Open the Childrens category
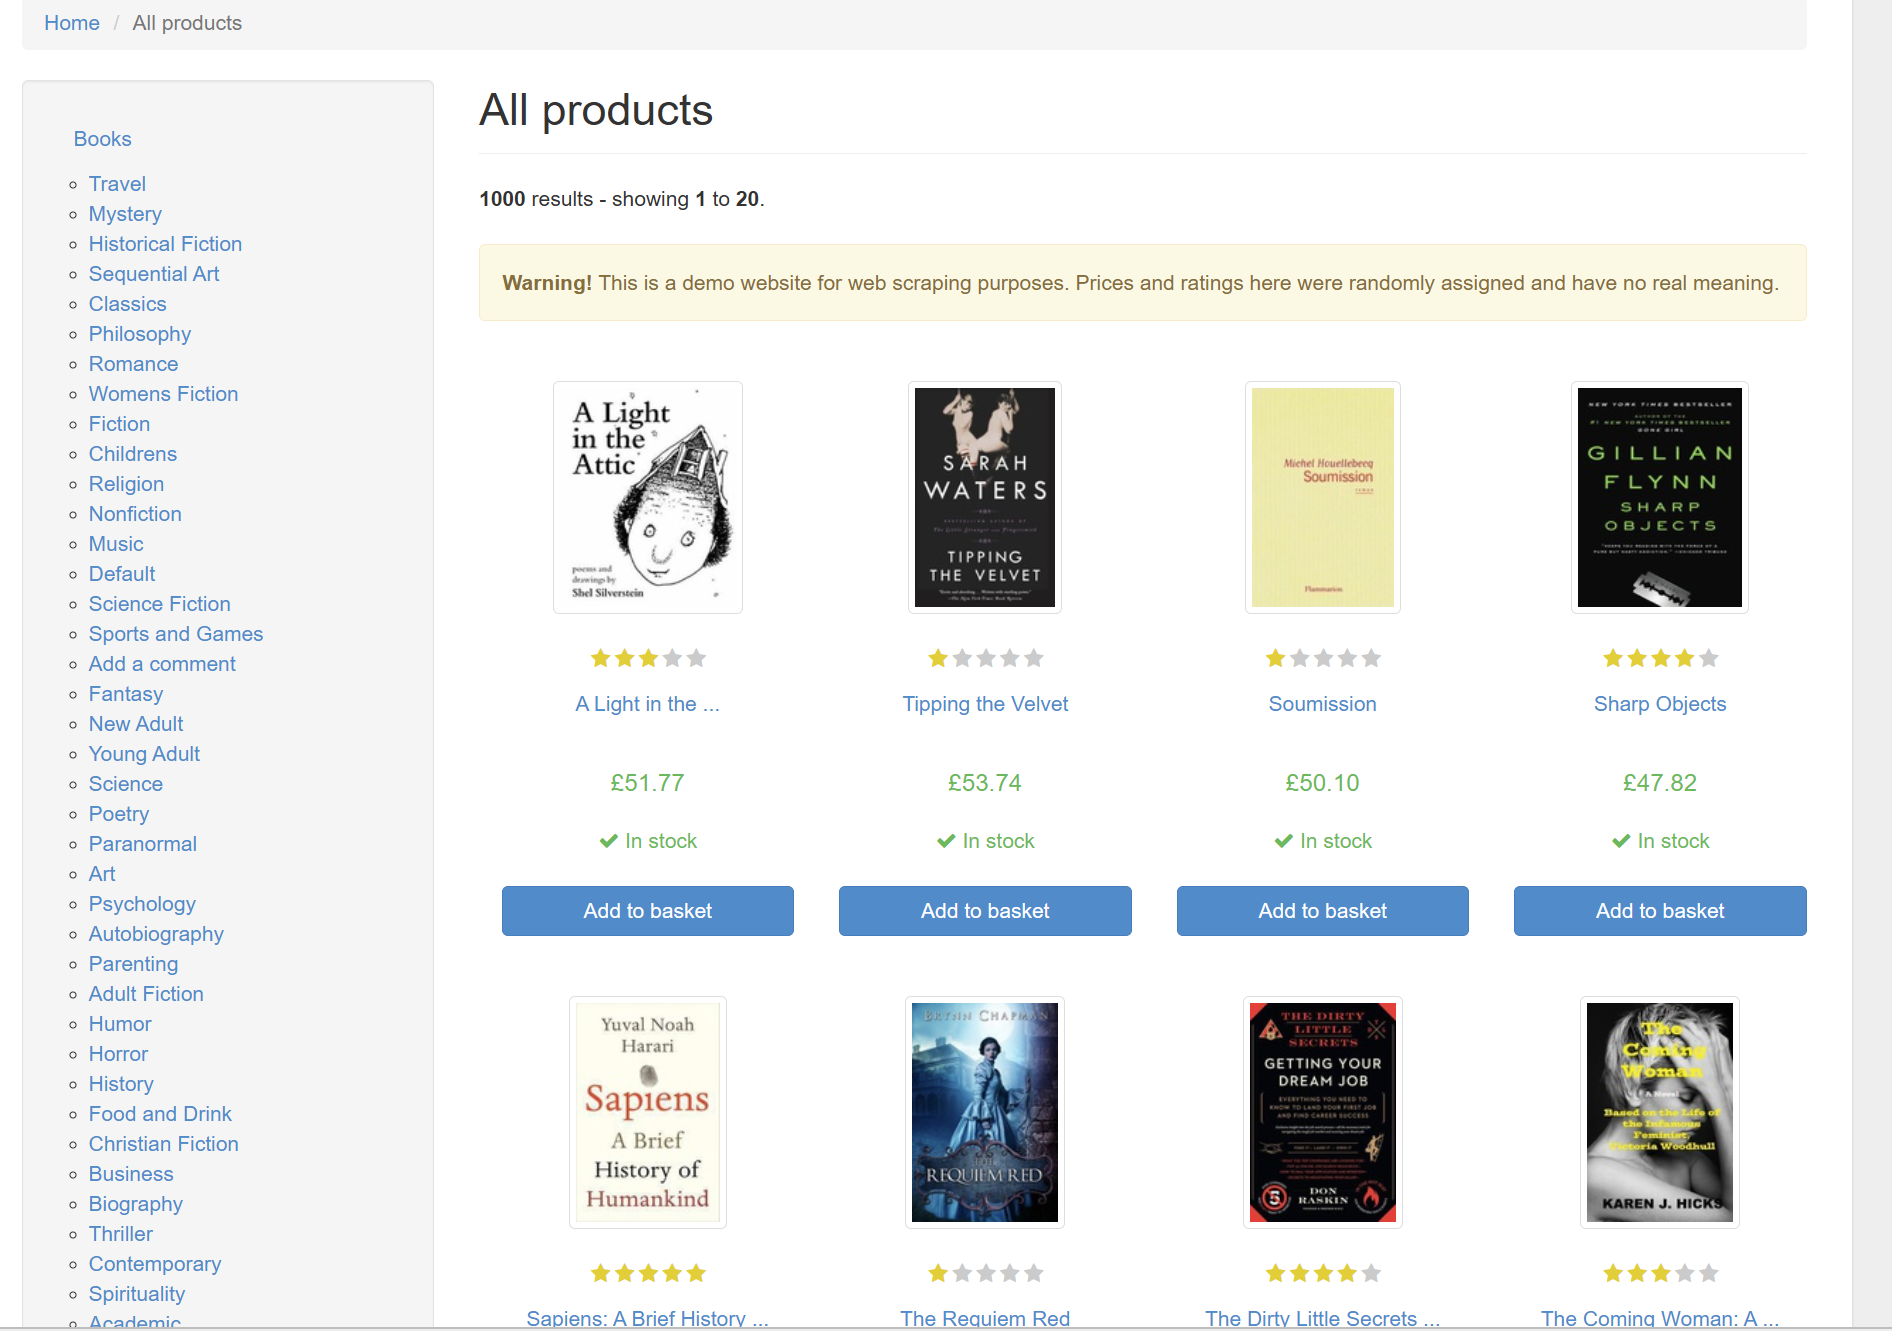The image size is (1892, 1331). (x=132, y=454)
